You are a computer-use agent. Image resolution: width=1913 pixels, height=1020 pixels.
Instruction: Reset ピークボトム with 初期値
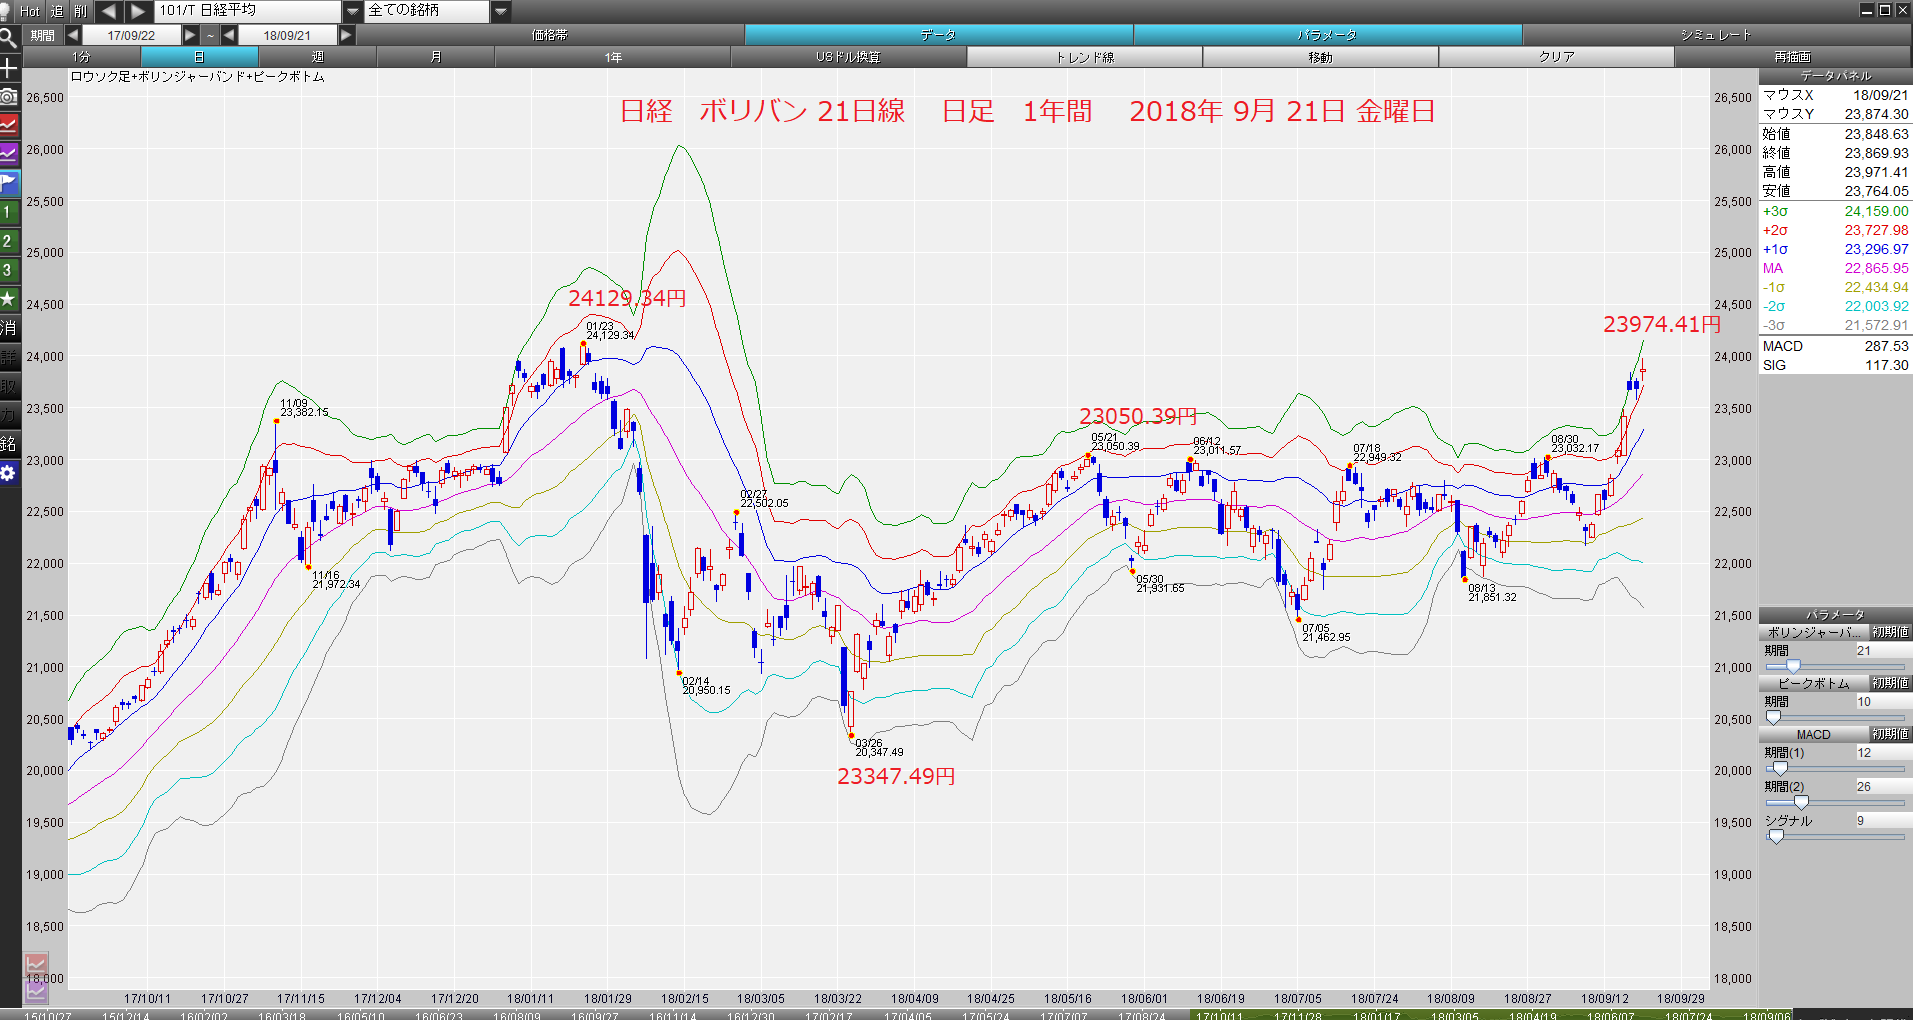tap(1890, 683)
